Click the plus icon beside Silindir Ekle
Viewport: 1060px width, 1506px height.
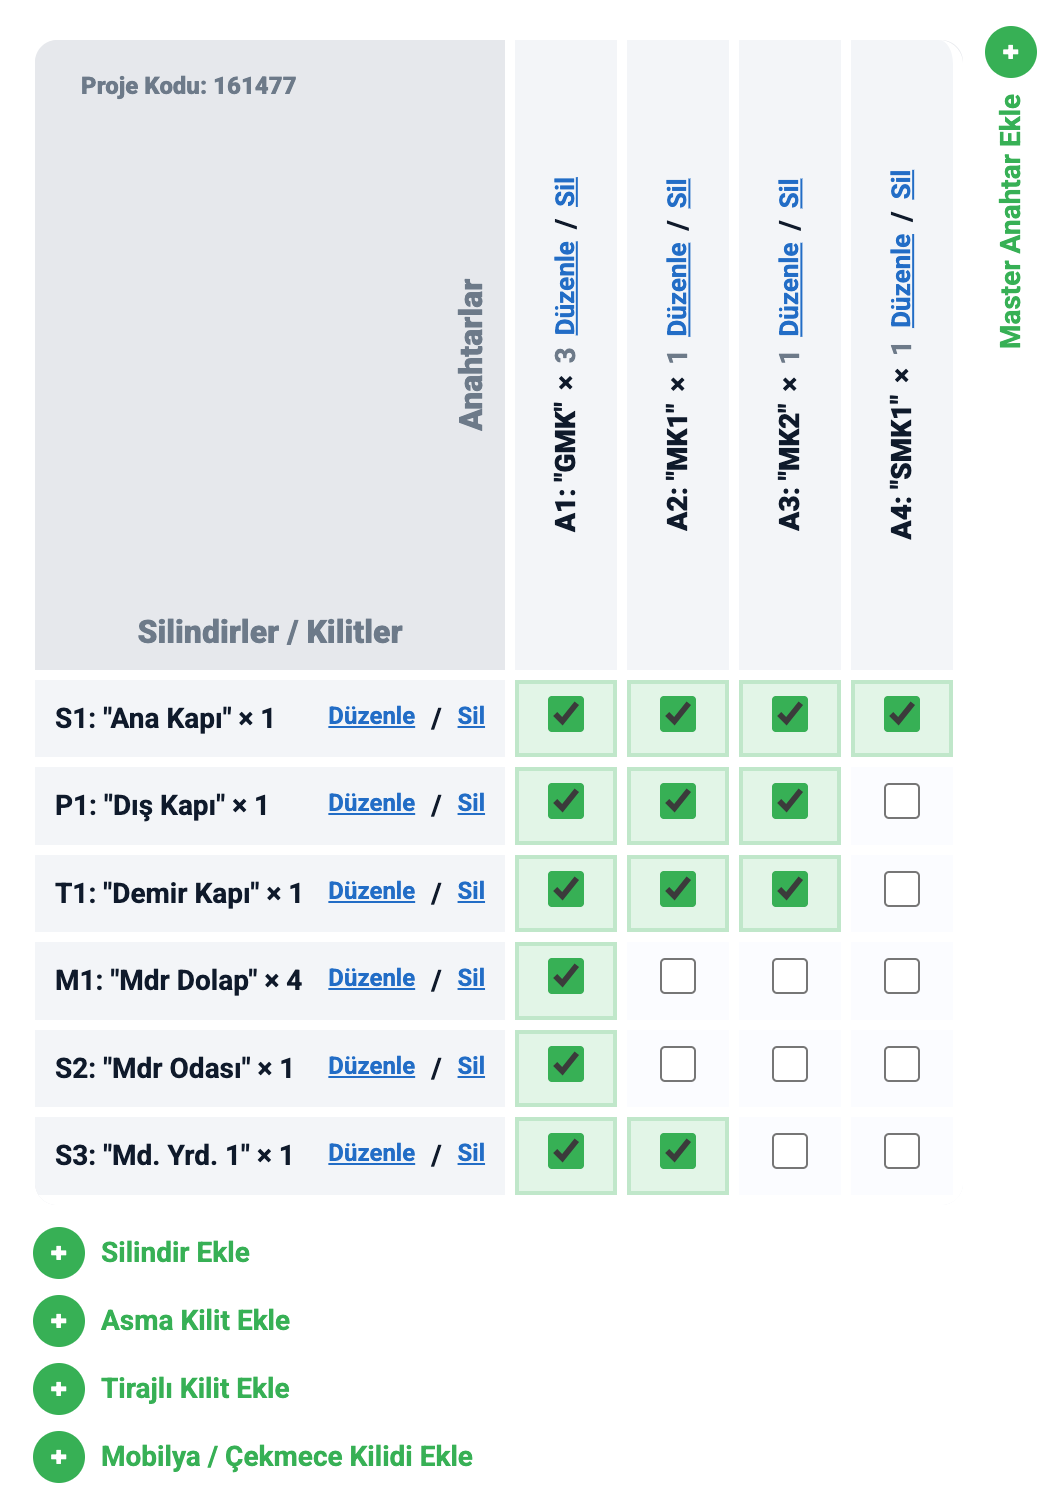point(59,1253)
